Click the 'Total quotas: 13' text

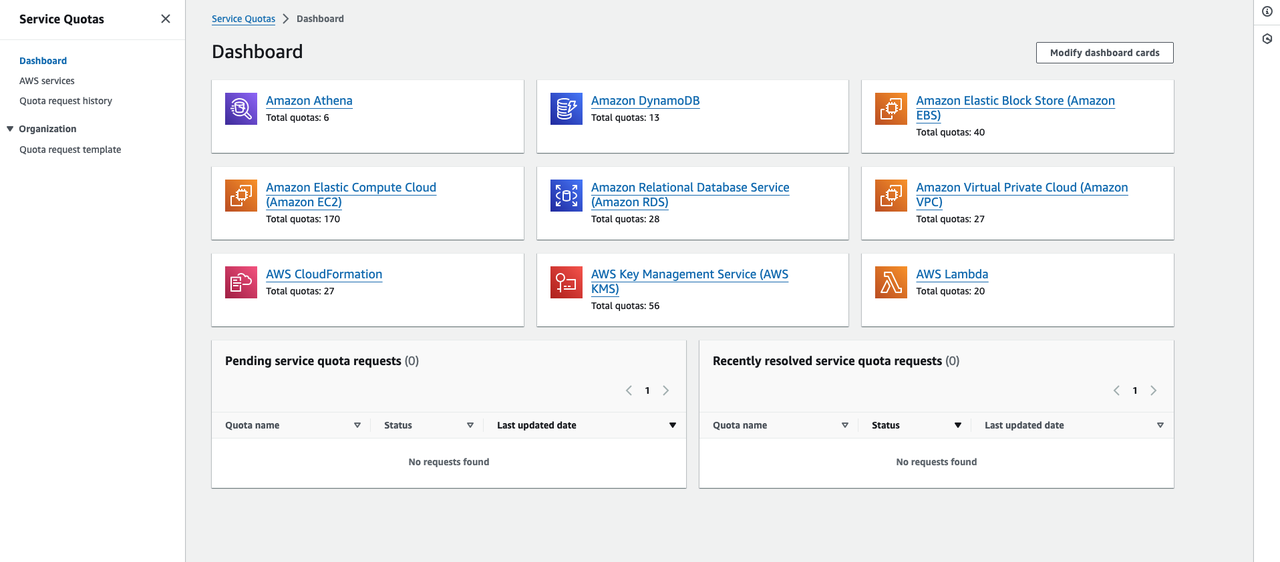click(625, 118)
